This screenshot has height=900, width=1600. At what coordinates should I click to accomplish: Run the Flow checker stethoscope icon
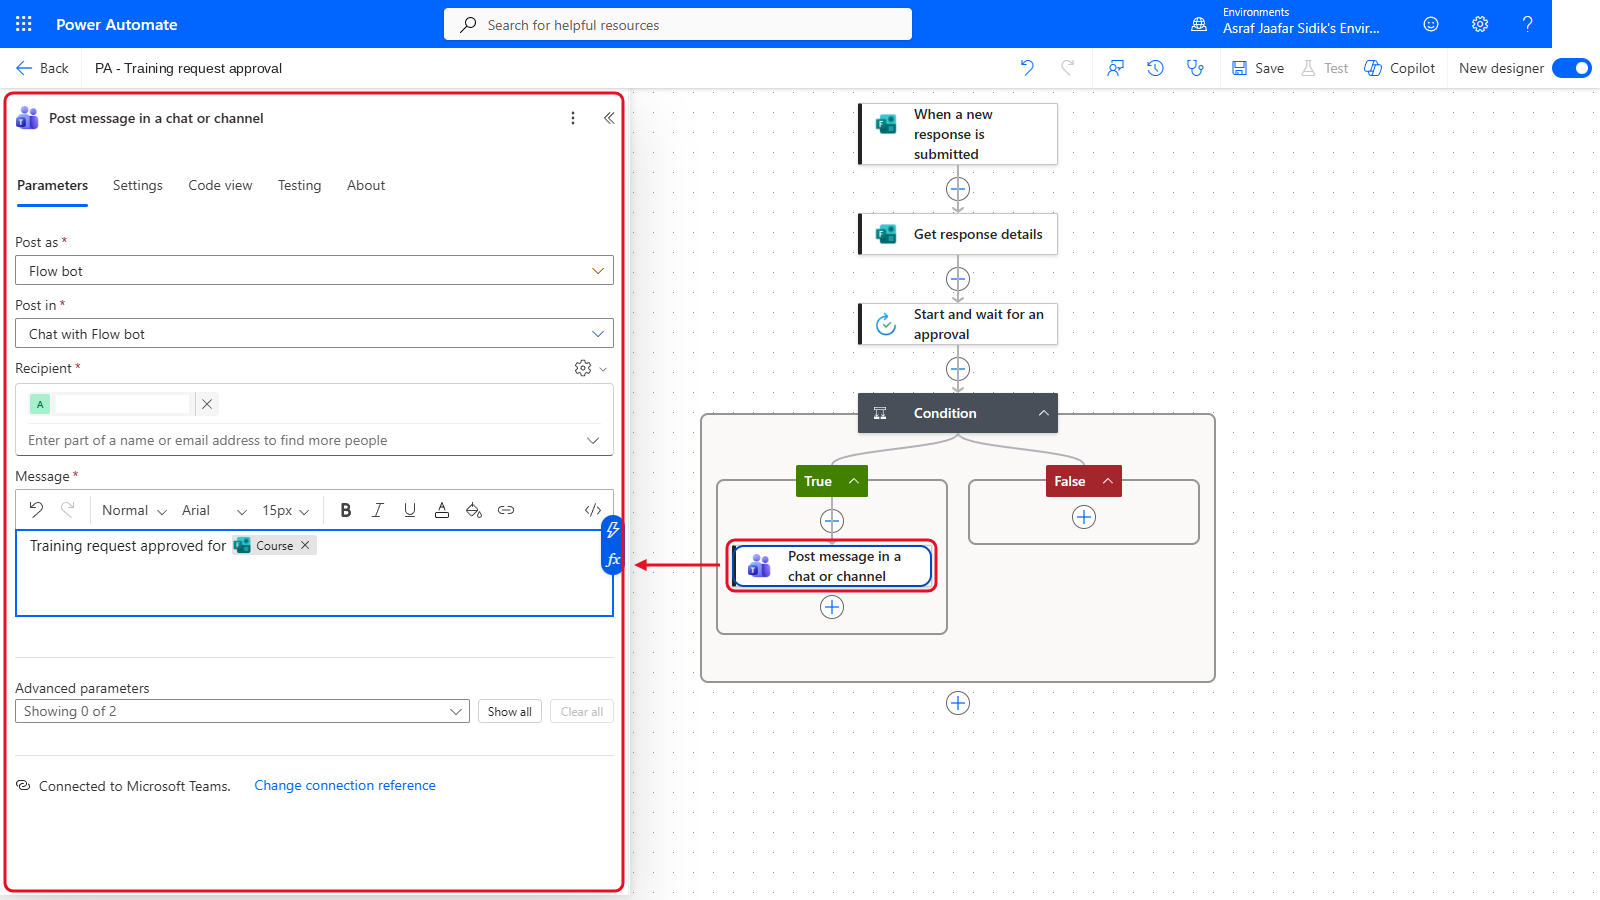tap(1195, 68)
